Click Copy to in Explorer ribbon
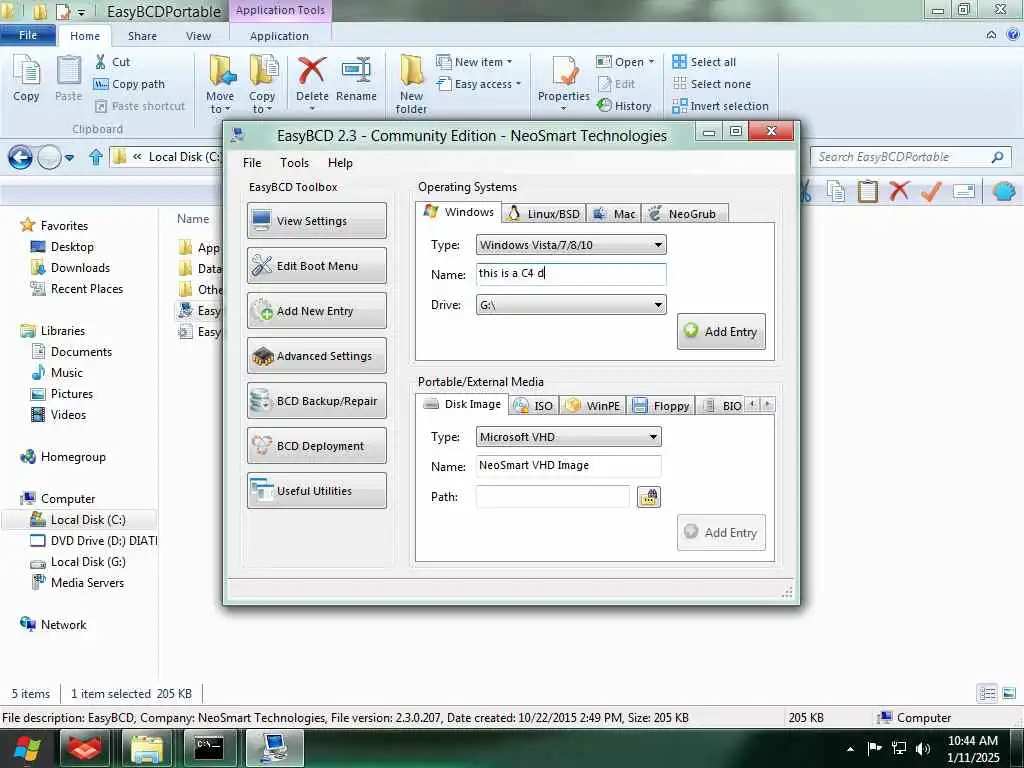Image resolution: width=1024 pixels, height=768 pixels. (262, 85)
